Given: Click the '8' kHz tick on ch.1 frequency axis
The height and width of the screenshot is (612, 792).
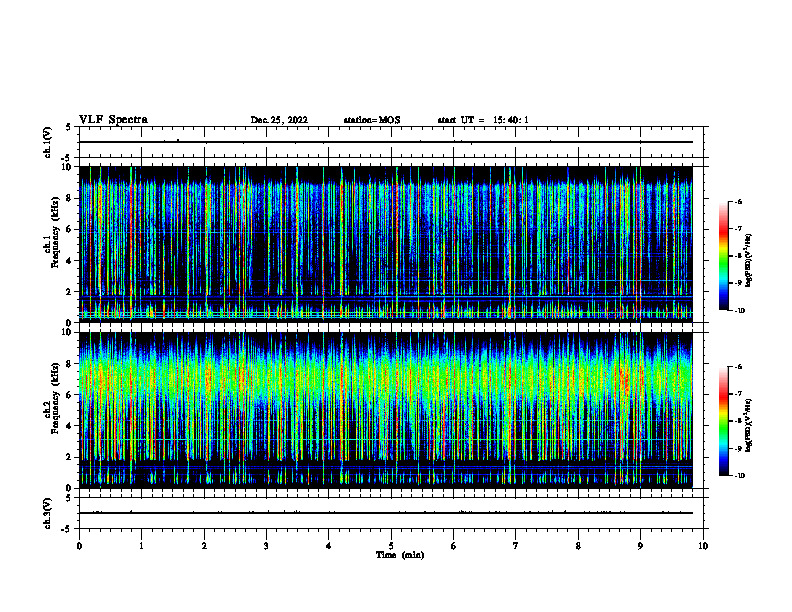Looking at the screenshot, I should (70, 198).
